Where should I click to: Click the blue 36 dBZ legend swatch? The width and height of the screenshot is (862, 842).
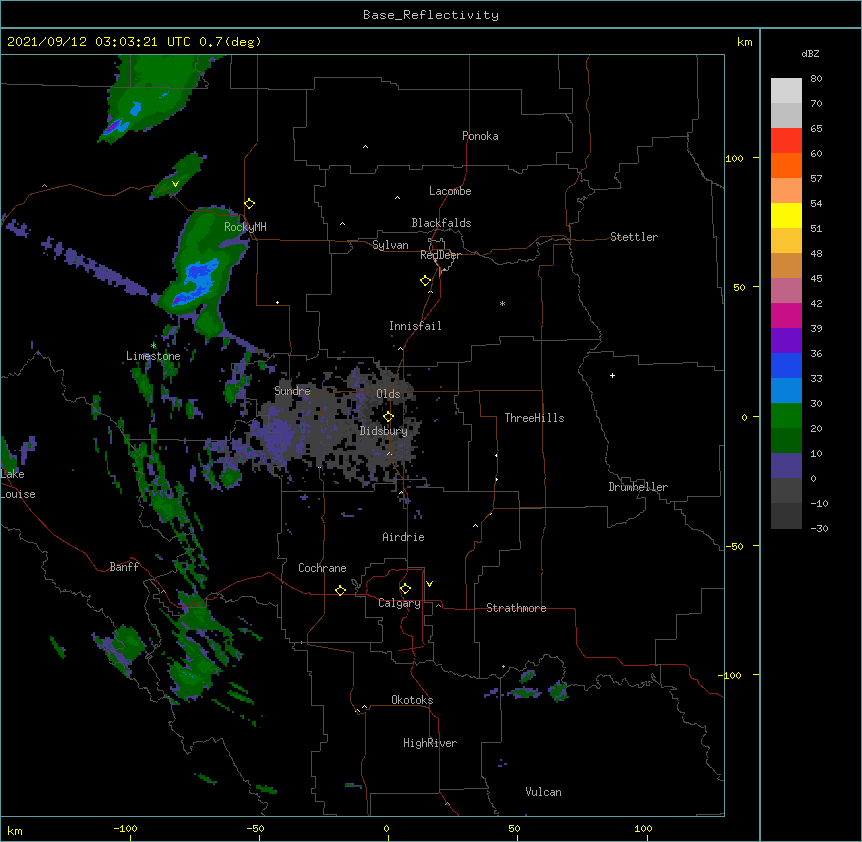786,365
